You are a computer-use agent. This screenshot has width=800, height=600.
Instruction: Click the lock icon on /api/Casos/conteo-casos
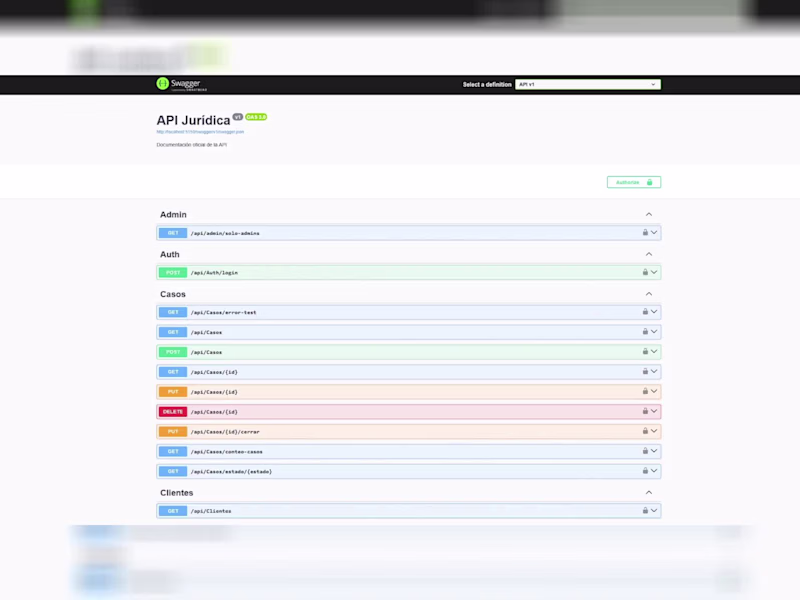(645, 451)
